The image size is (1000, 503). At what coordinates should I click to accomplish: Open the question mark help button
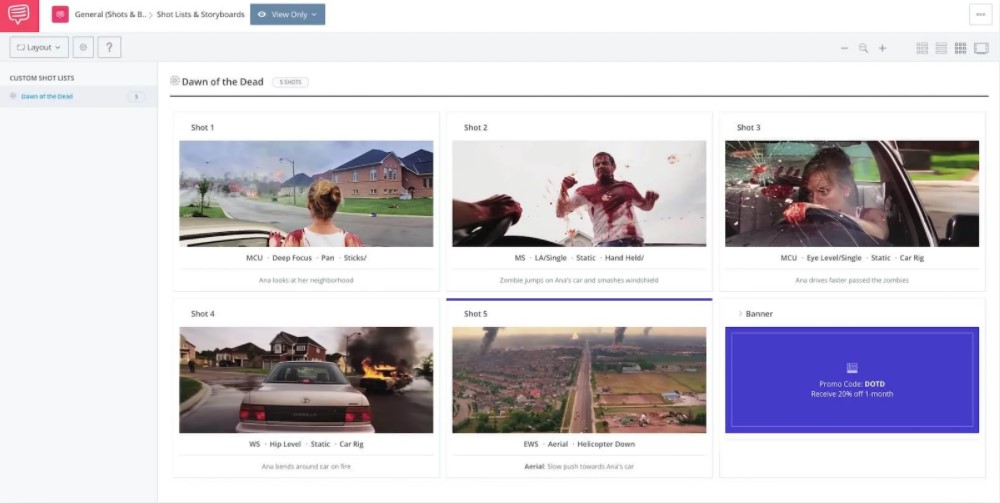pos(109,47)
